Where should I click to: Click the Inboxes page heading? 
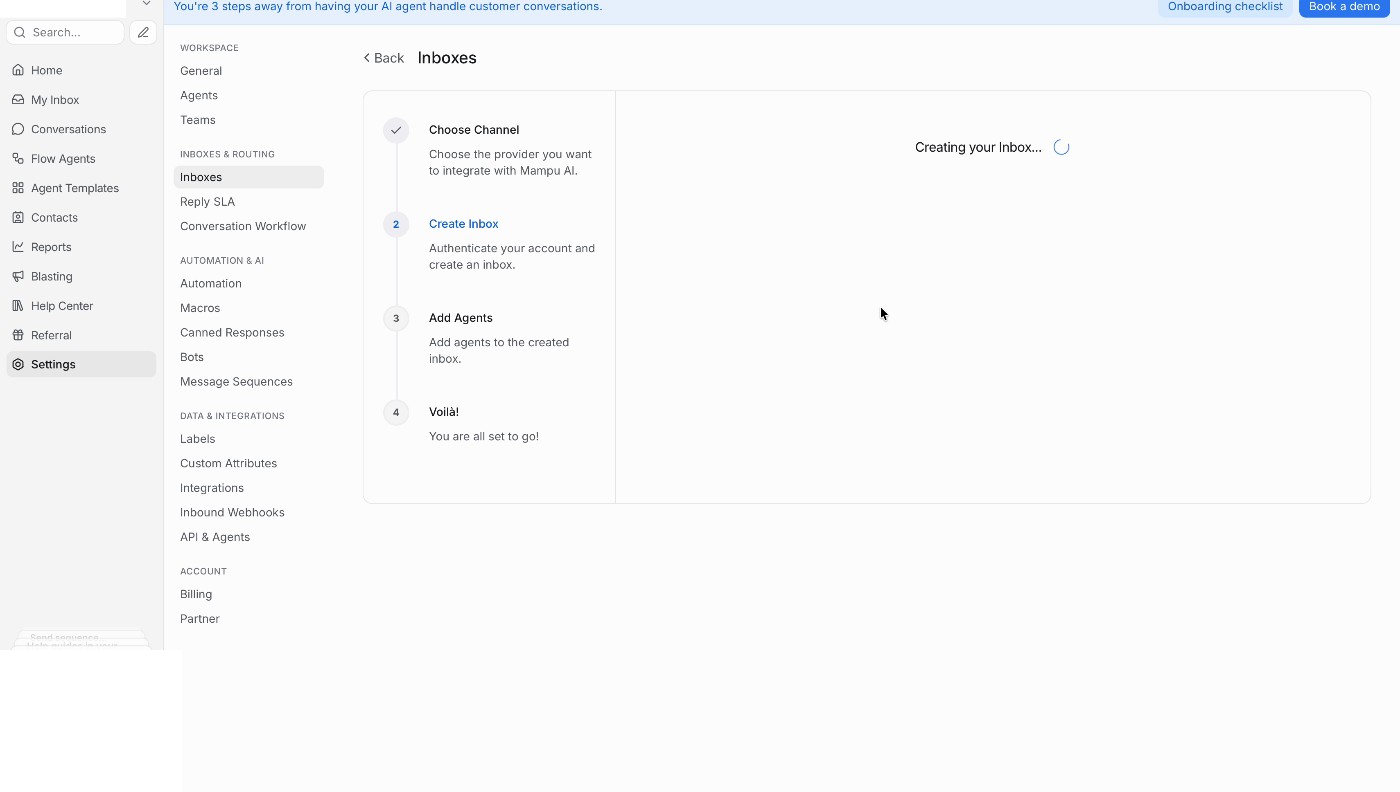447,58
